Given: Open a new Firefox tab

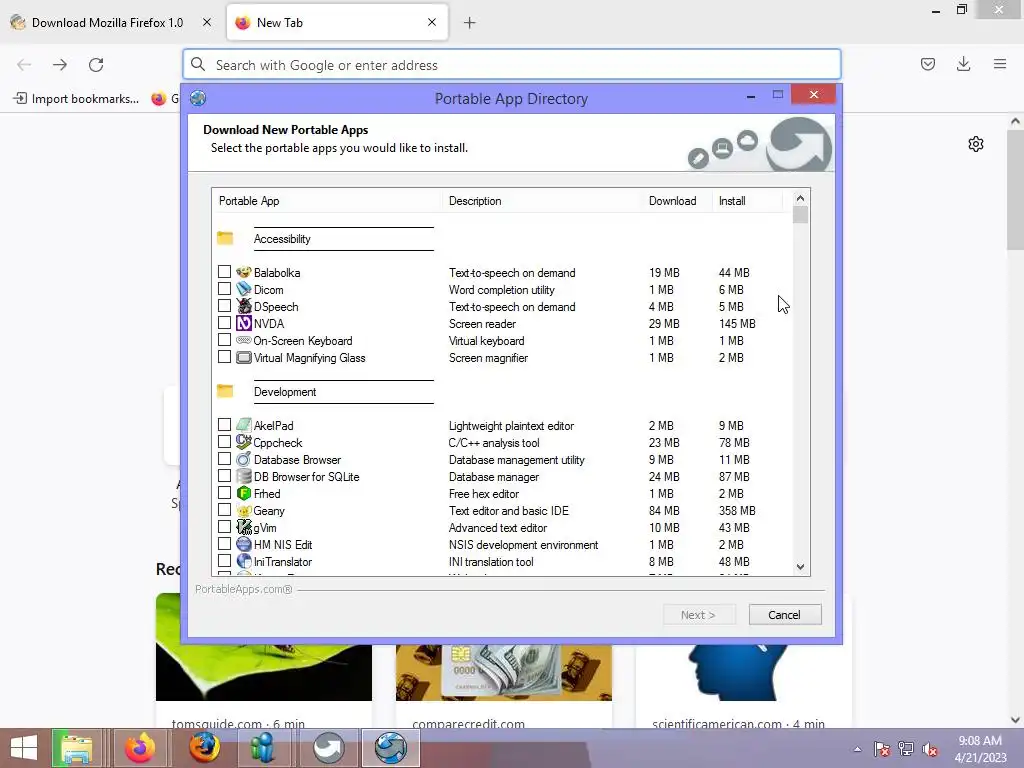Looking at the screenshot, I should [x=469, y=23].
